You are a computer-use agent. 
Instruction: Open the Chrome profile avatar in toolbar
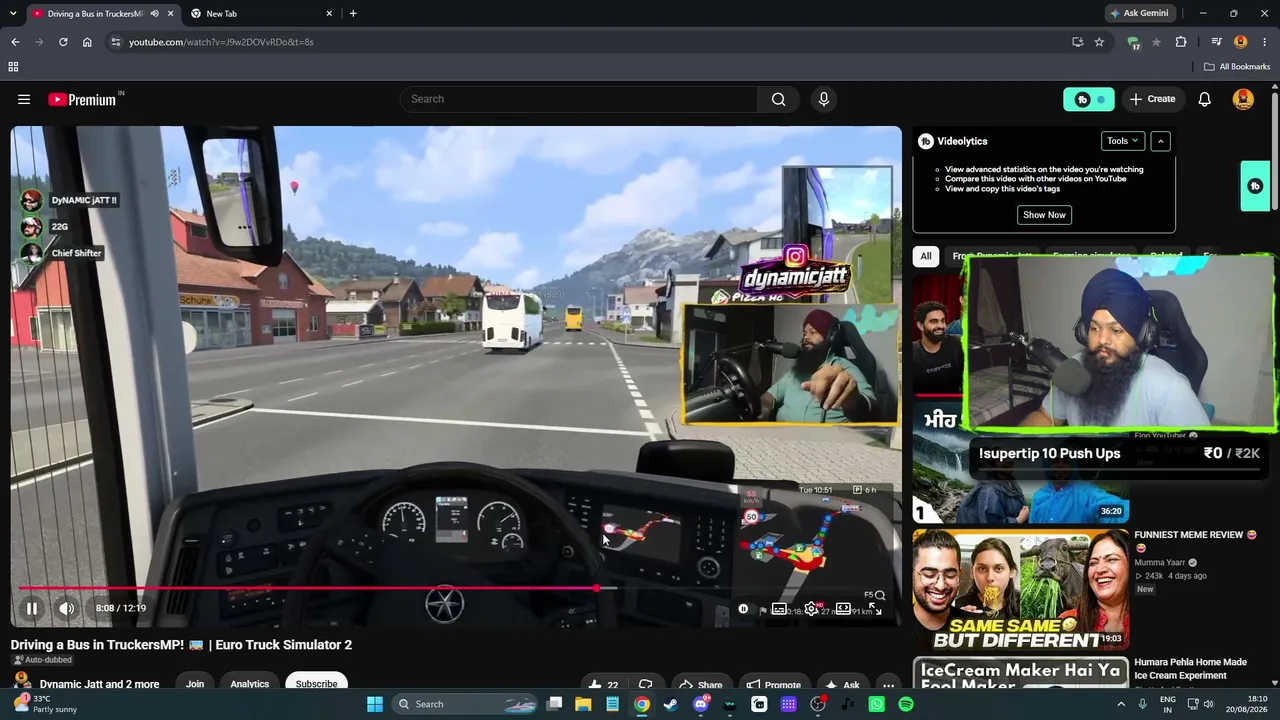1241,42
